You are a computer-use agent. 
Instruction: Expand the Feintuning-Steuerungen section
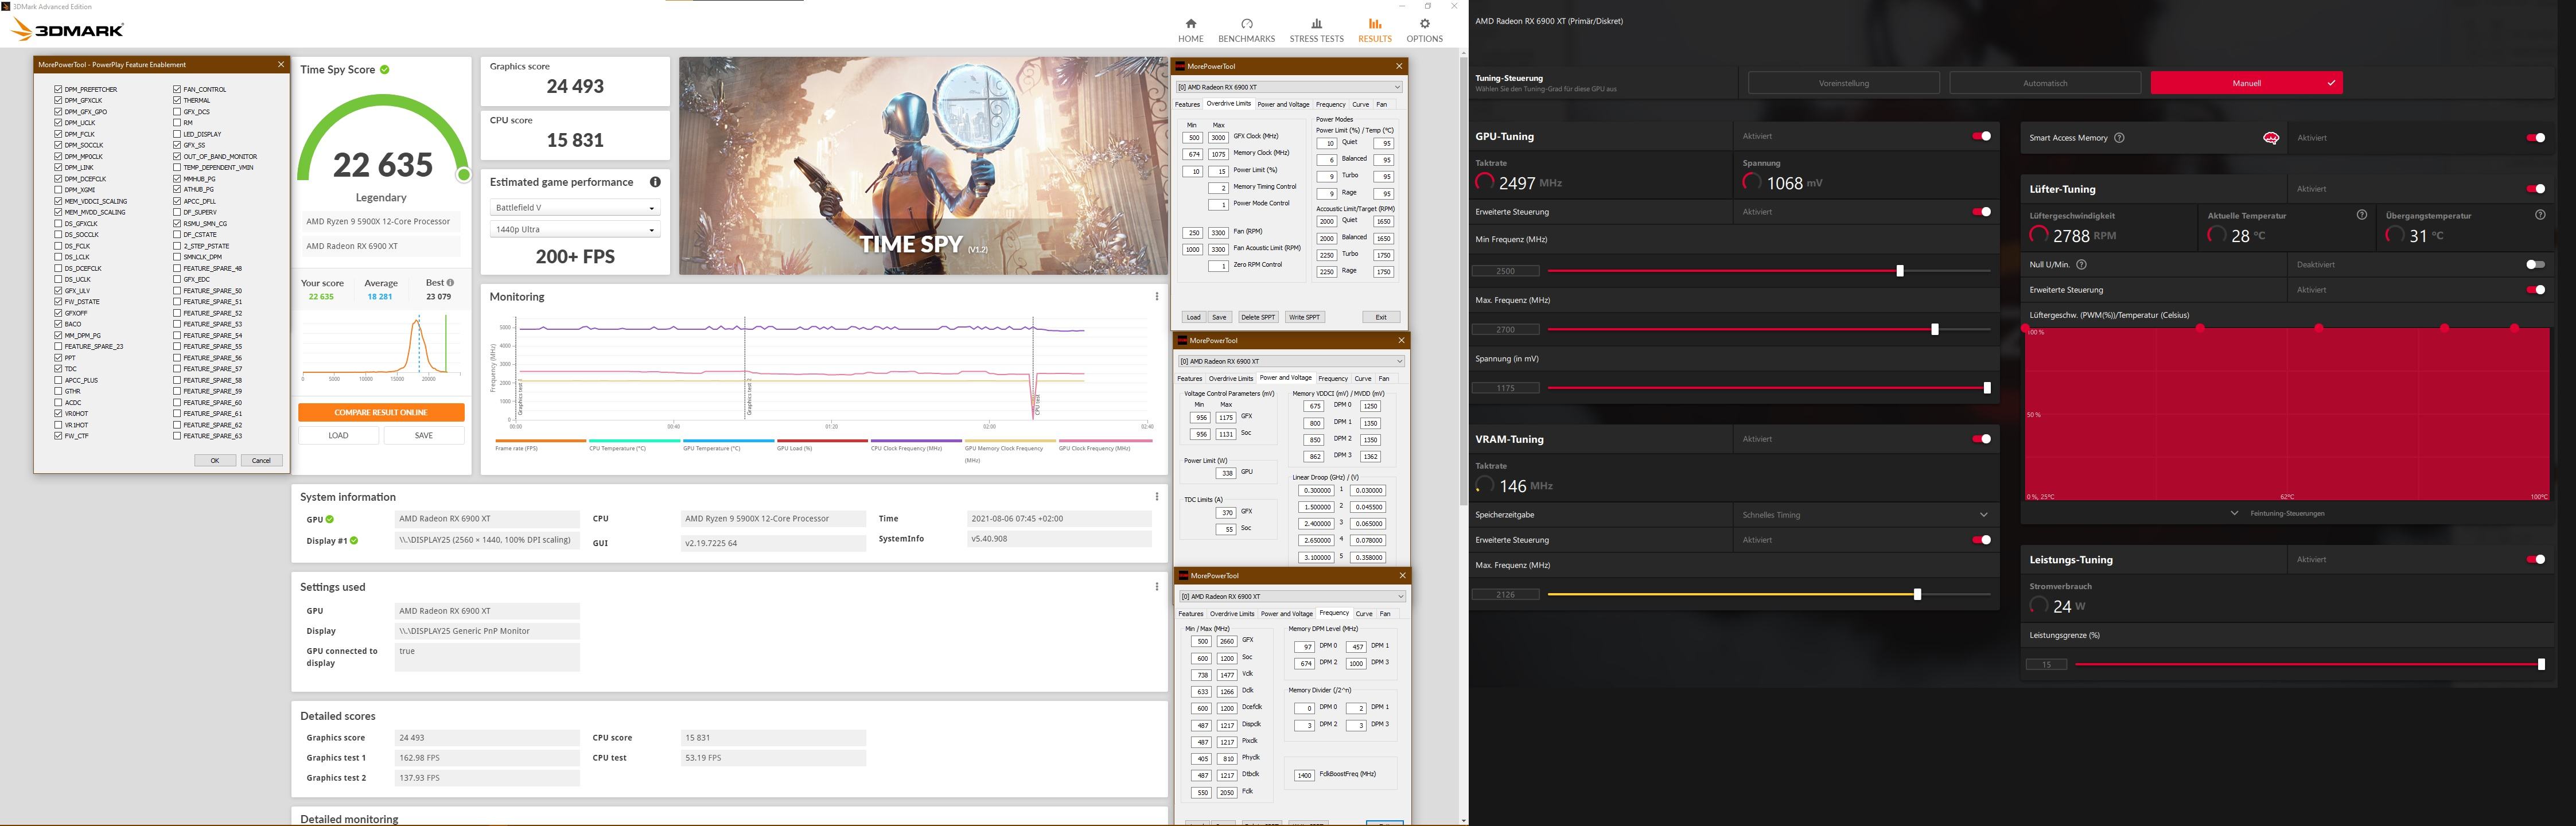click(x=2279, y=513)
